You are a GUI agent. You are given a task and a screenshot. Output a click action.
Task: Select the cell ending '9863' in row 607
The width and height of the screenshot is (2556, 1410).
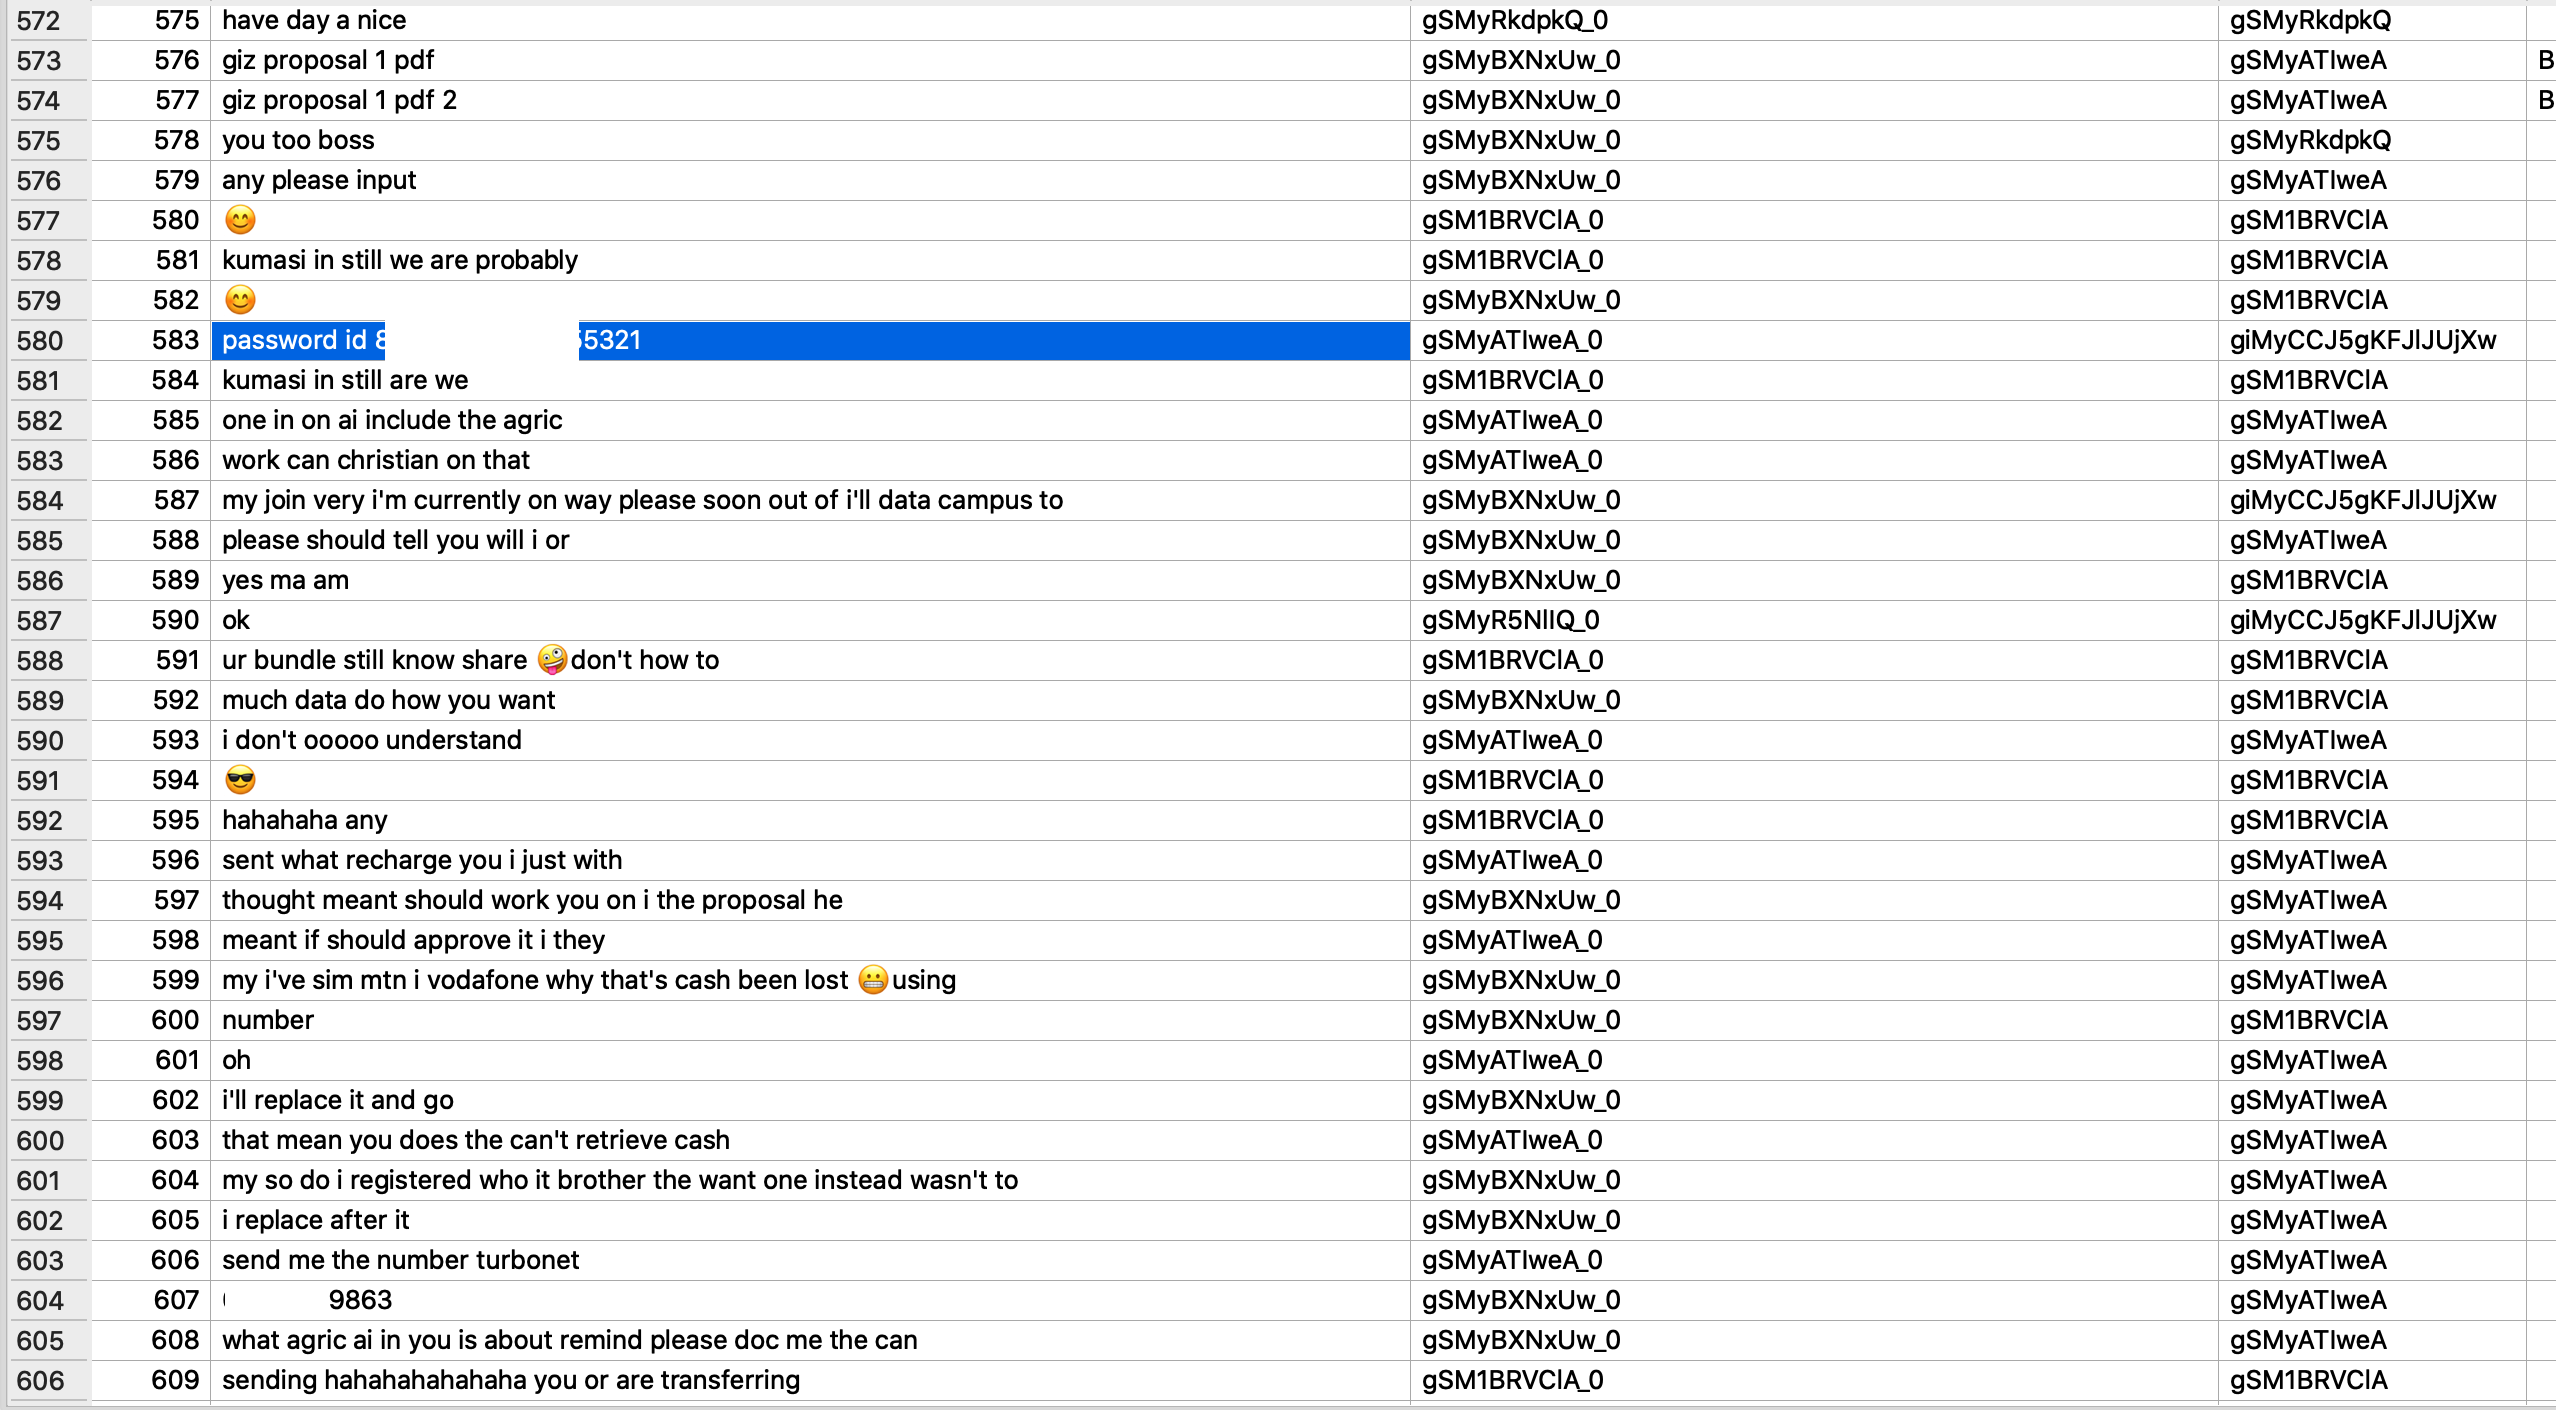click(810, 1300)
